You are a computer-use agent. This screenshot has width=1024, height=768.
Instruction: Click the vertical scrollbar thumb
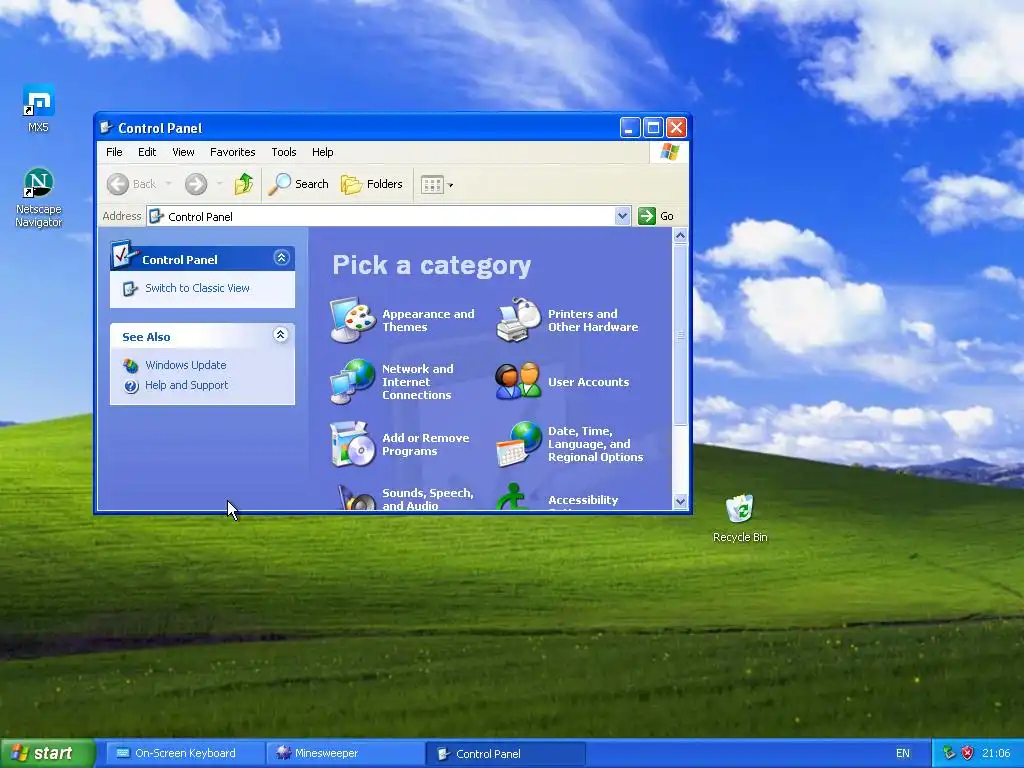click(680, 335)
